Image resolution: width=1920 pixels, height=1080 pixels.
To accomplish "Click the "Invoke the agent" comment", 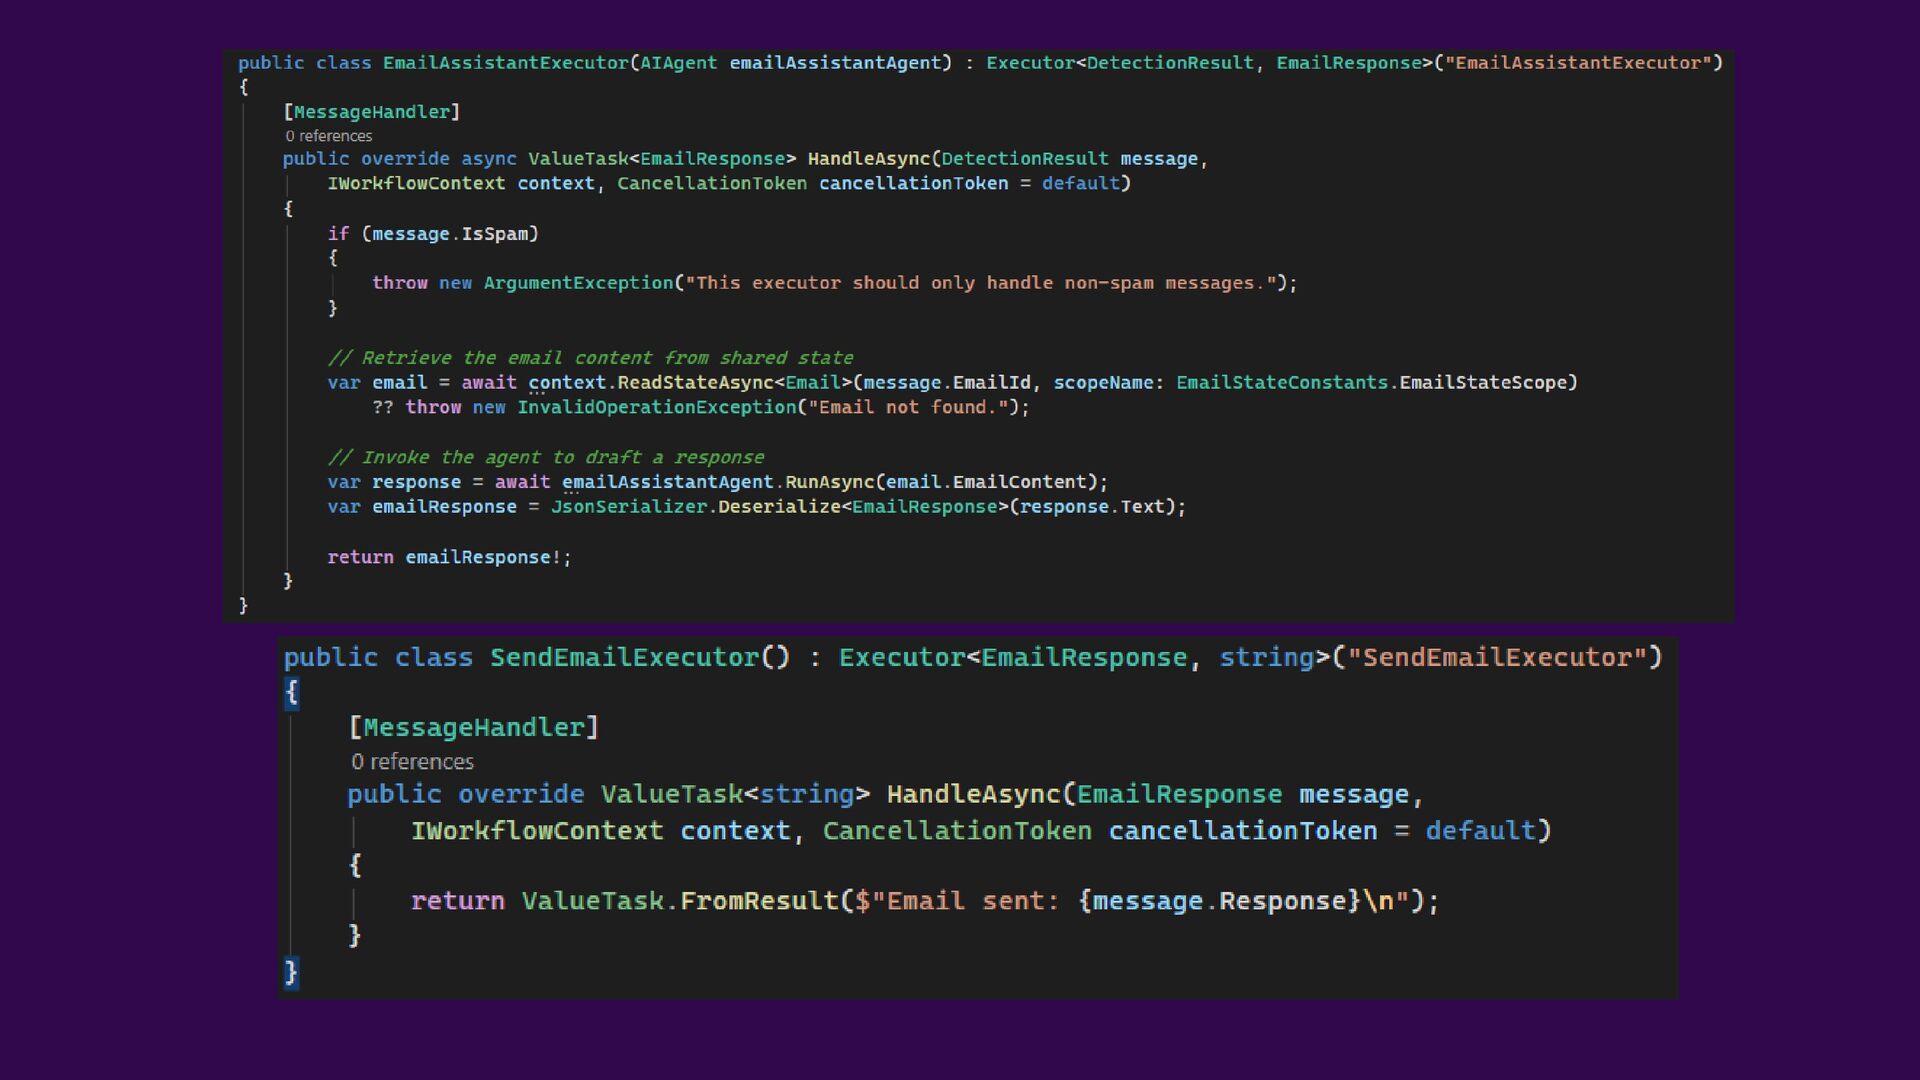I will 546,457.
